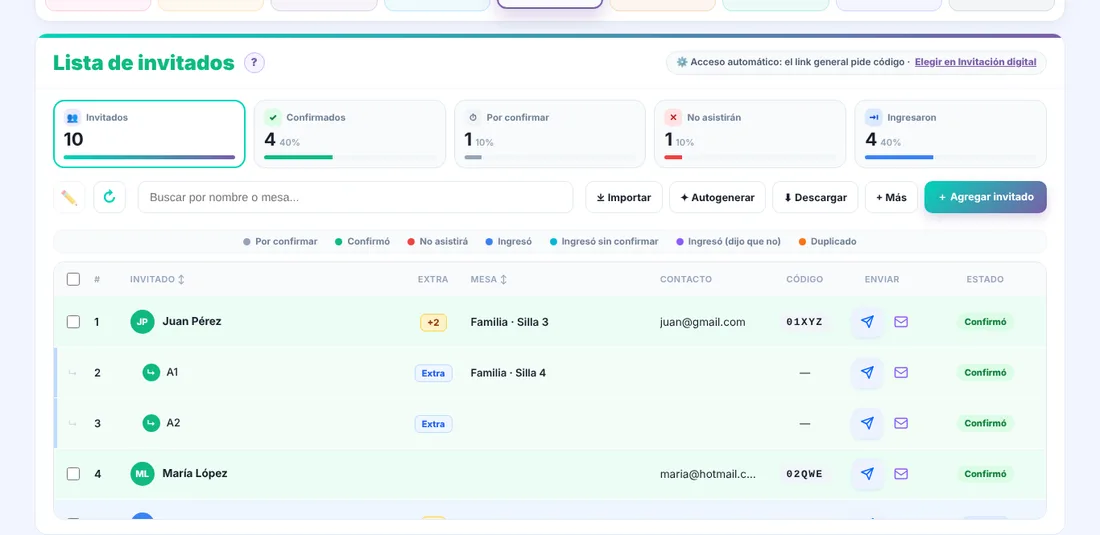Filter by the Por confirmar card
This screenshot has height=535, width=1100.
[x=550, y=134]
